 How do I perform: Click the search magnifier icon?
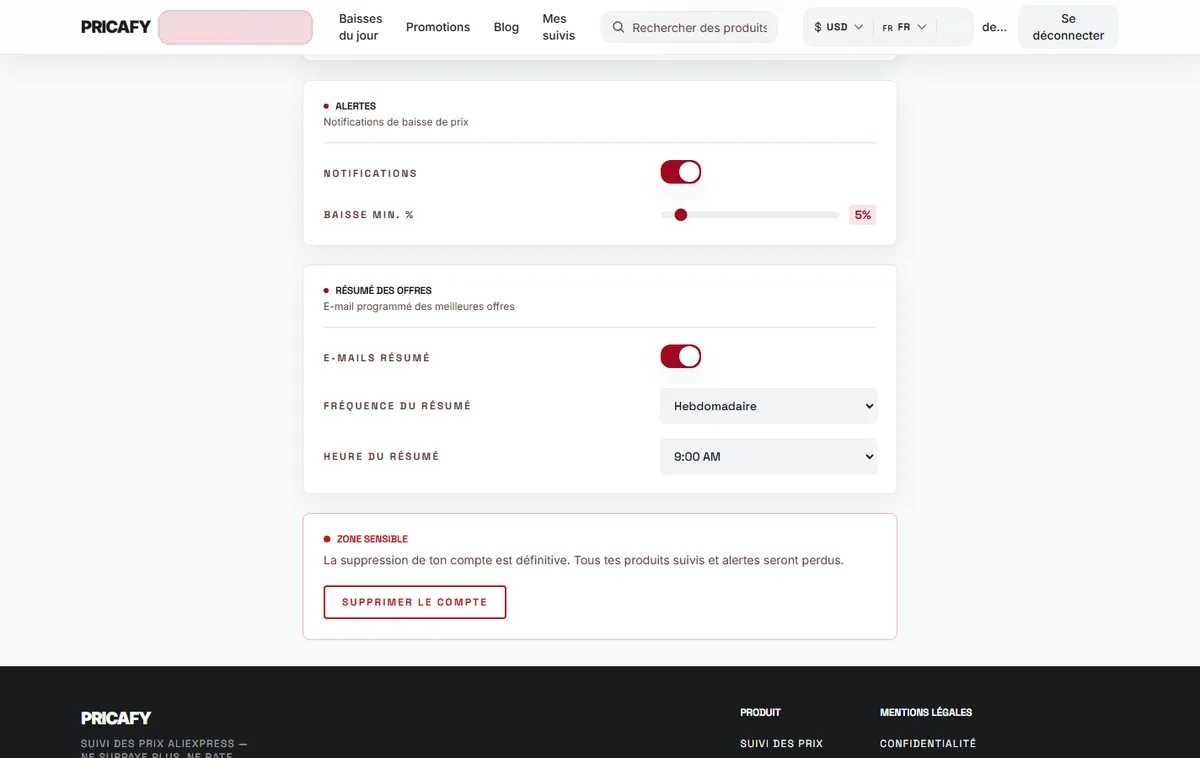(618, 27)
